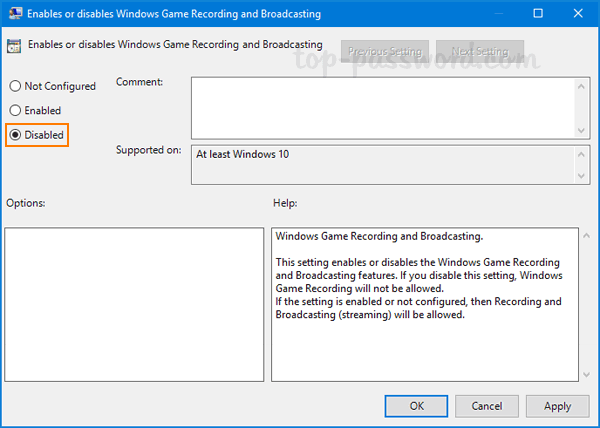Select the Disabled radio button

point(15,134)
